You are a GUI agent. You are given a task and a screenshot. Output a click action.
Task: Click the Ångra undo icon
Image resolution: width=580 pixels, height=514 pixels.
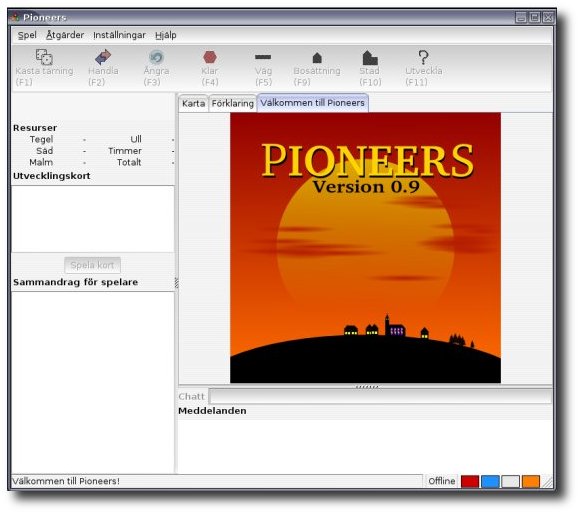pos(156,57)
